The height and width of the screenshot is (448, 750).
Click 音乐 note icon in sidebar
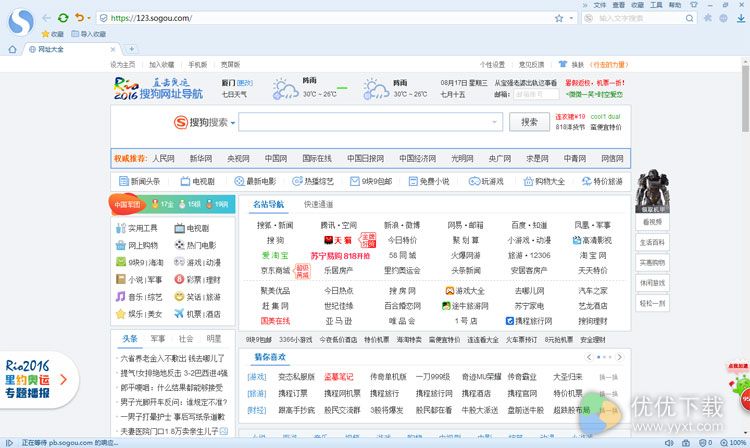point(121,297)
